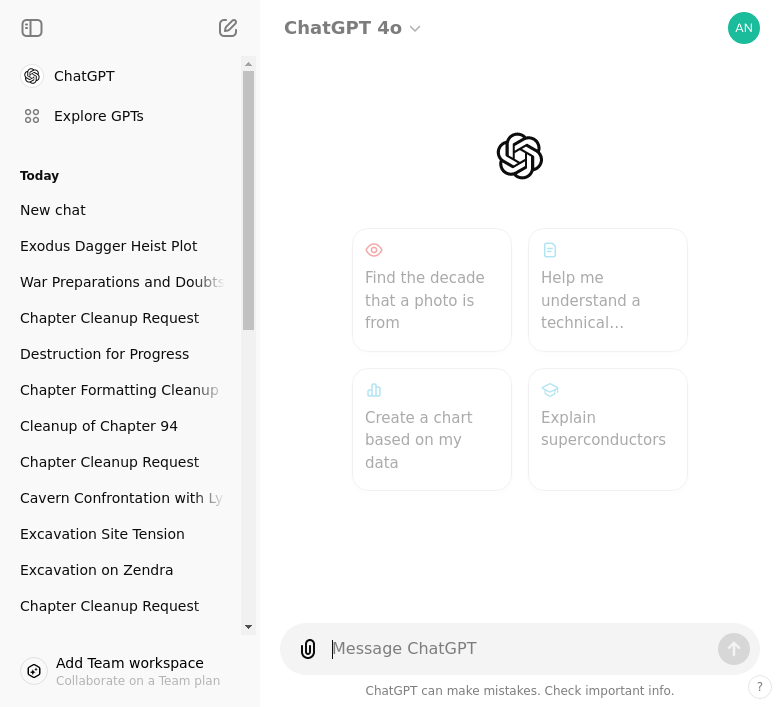The height and width of the screenshot is (707, 780).
Task: Open the Exodus Dagger Heist Plot chat
Action: click(108, 246)
